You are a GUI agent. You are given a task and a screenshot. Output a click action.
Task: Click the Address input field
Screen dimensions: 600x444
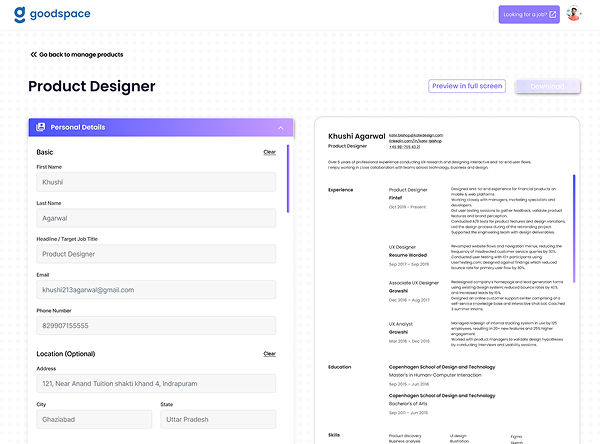[x=156, y=384]
